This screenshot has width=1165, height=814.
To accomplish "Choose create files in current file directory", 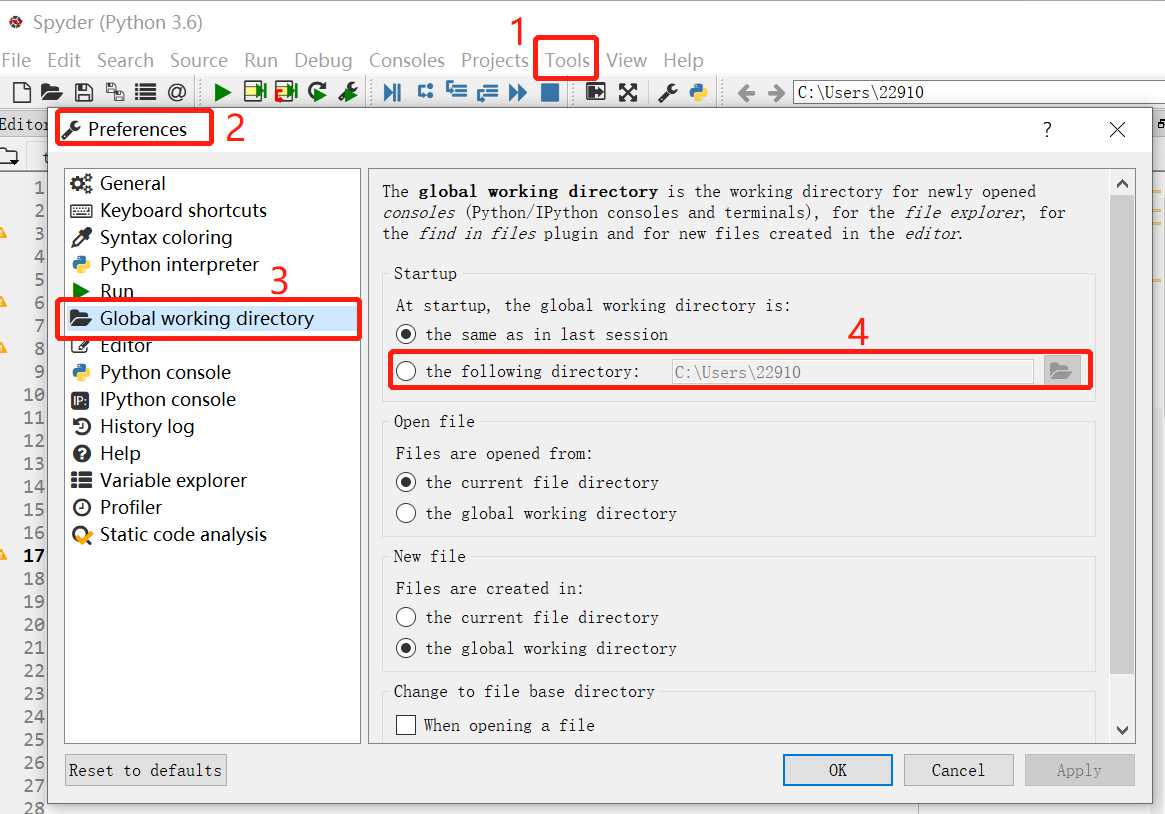I will pos(406,617).
